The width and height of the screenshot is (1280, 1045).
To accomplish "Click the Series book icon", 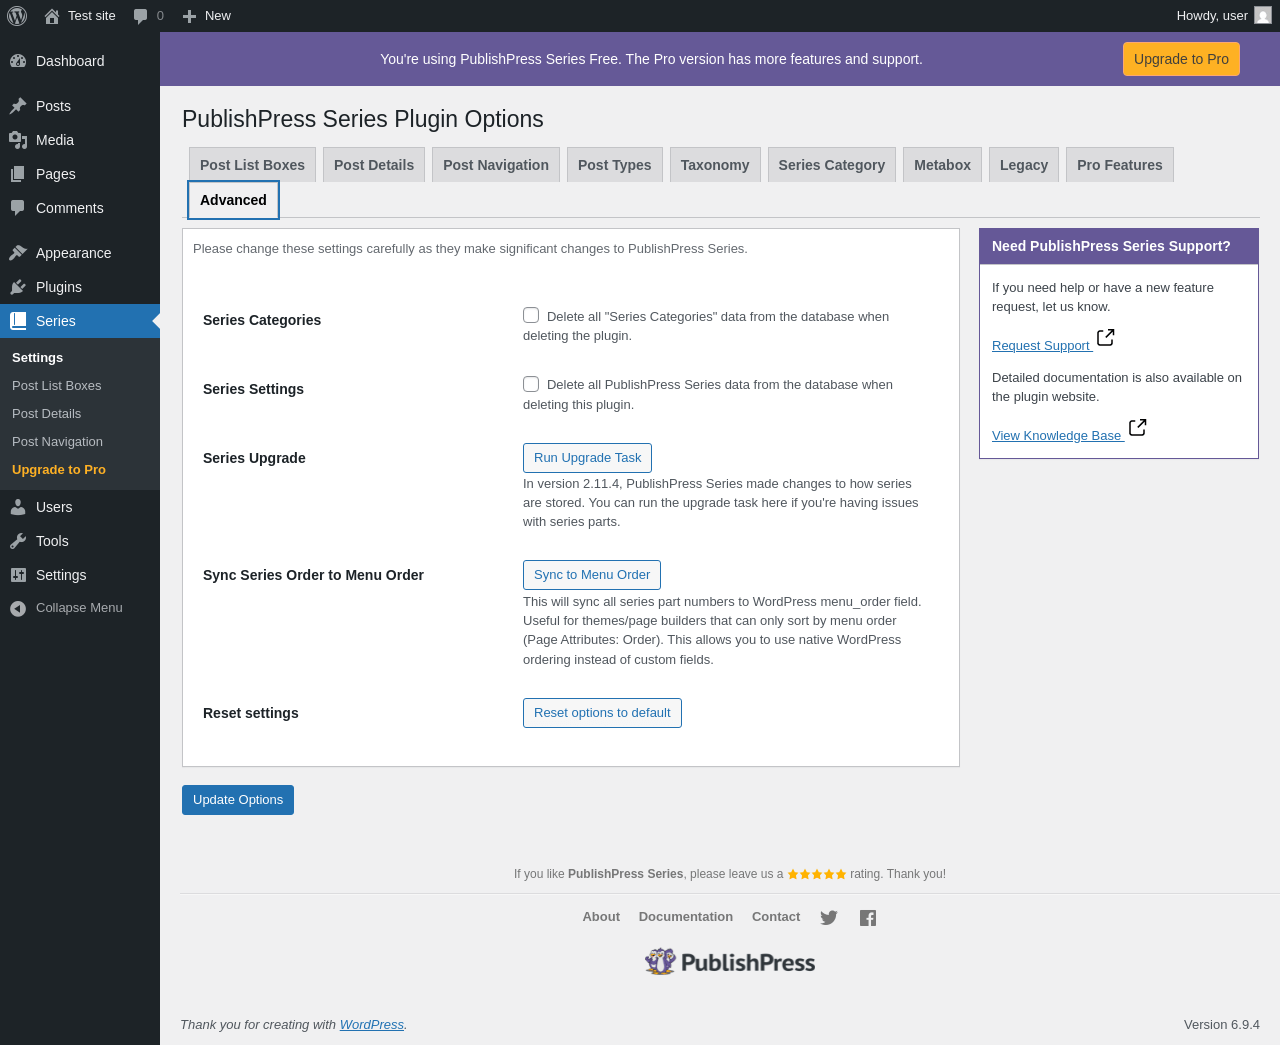I will pos(18,321).
